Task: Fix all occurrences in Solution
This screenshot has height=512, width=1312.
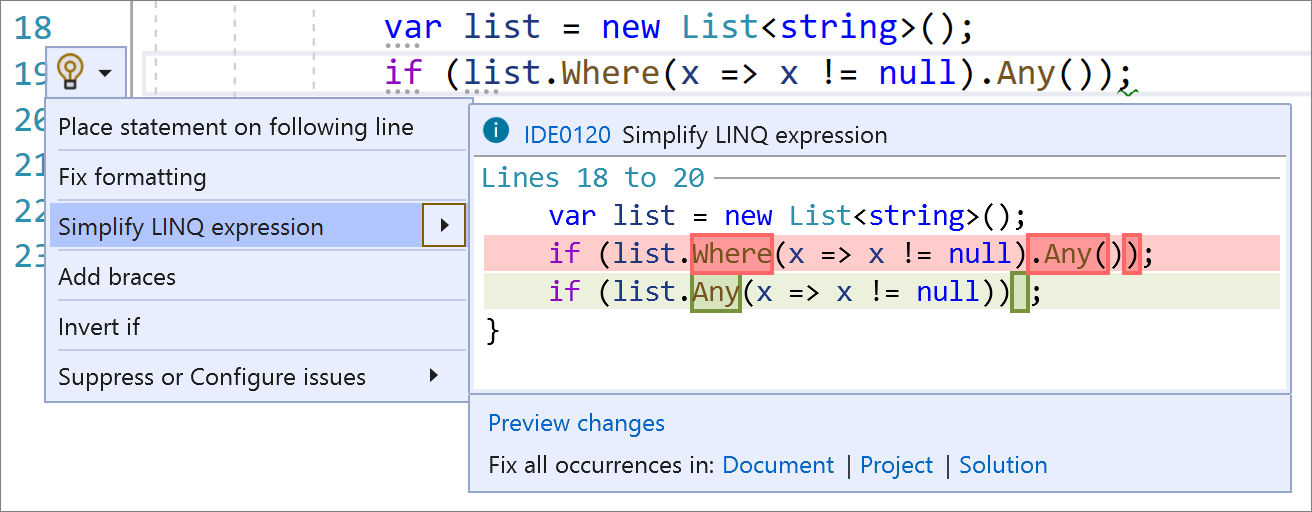Action: [x=1003, y=465]
